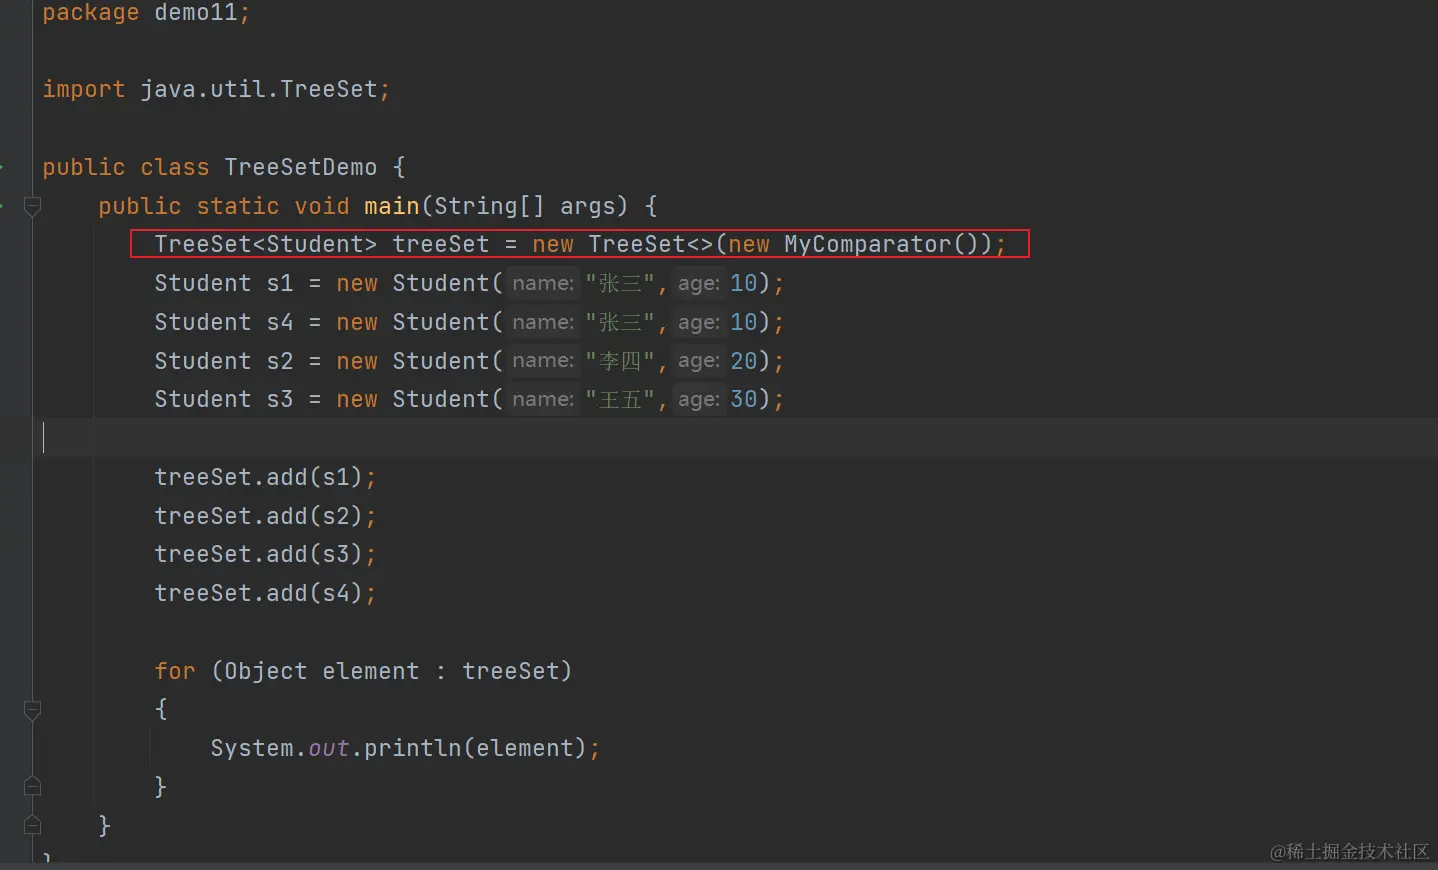Click the string "李四"

[x=620, y=361]
